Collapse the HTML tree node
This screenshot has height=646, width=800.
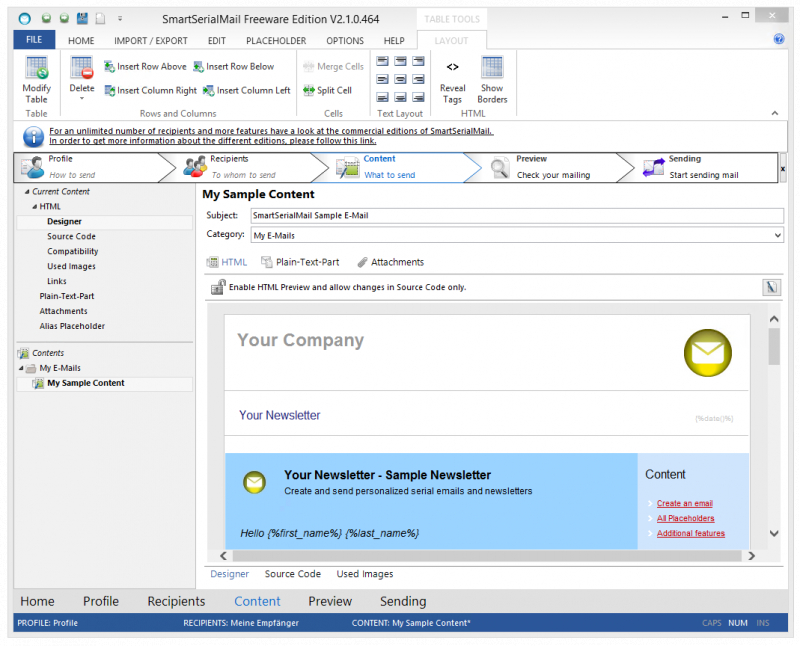click(35, 207)
